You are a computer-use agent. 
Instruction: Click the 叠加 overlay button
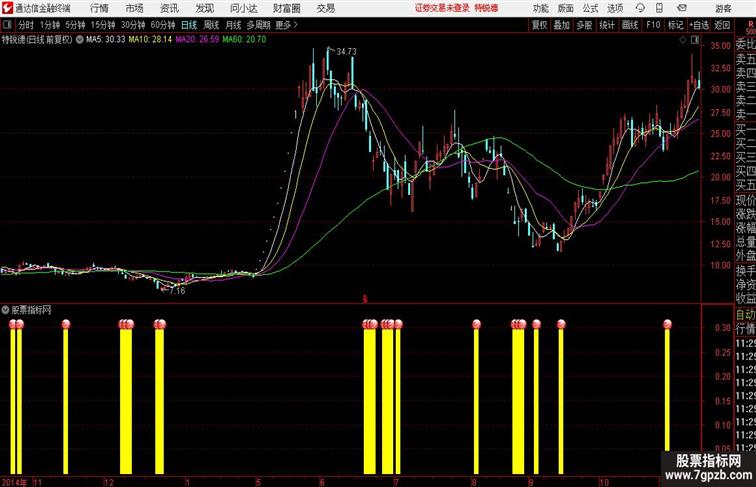(562, 25)
